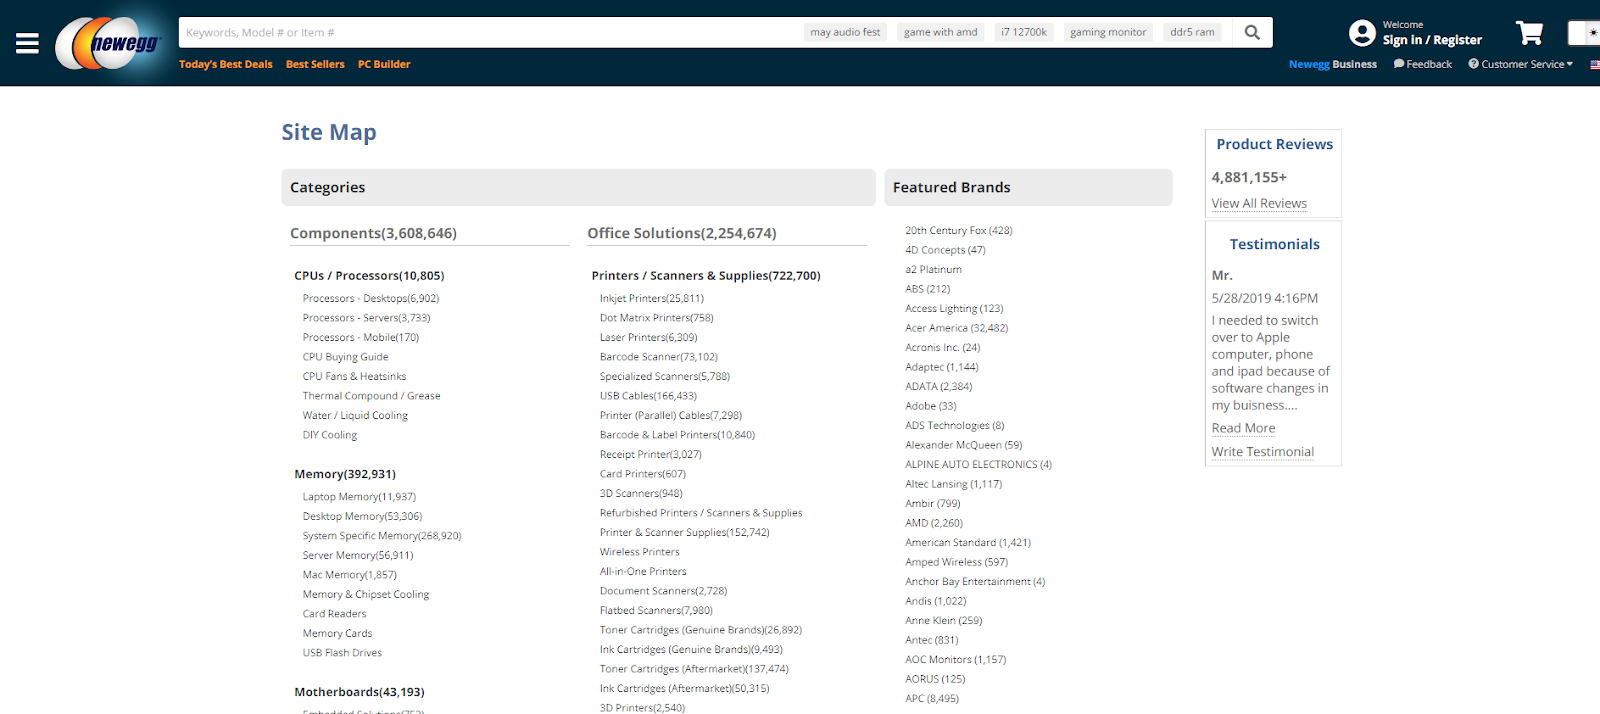This screenshot has width=1600, height=714.
Task: Open Barcode Scanner link
Action: point(659,357)
